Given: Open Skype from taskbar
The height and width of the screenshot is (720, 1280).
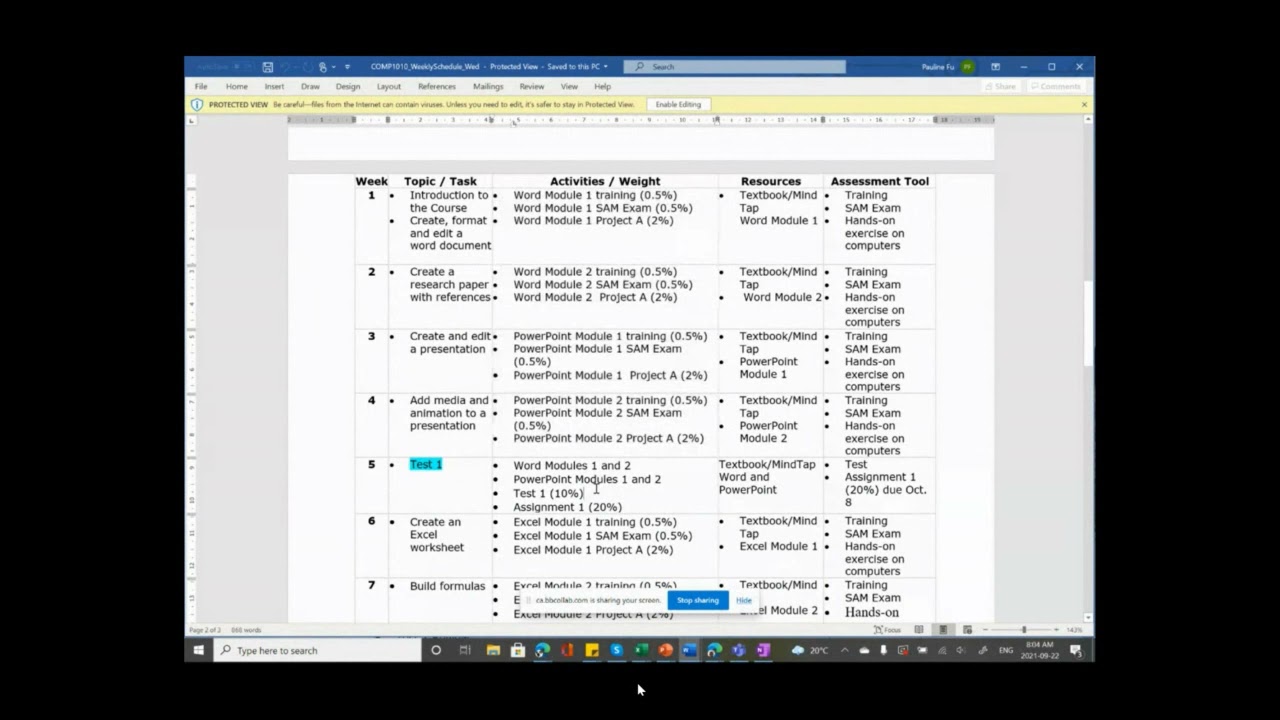Looking at the screenshot, I should coord(616,650).
